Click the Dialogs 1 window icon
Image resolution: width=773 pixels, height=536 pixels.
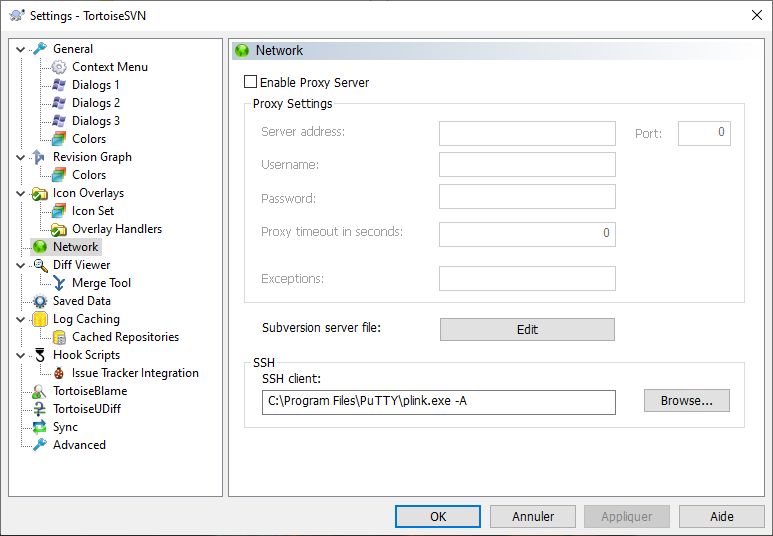59,85
